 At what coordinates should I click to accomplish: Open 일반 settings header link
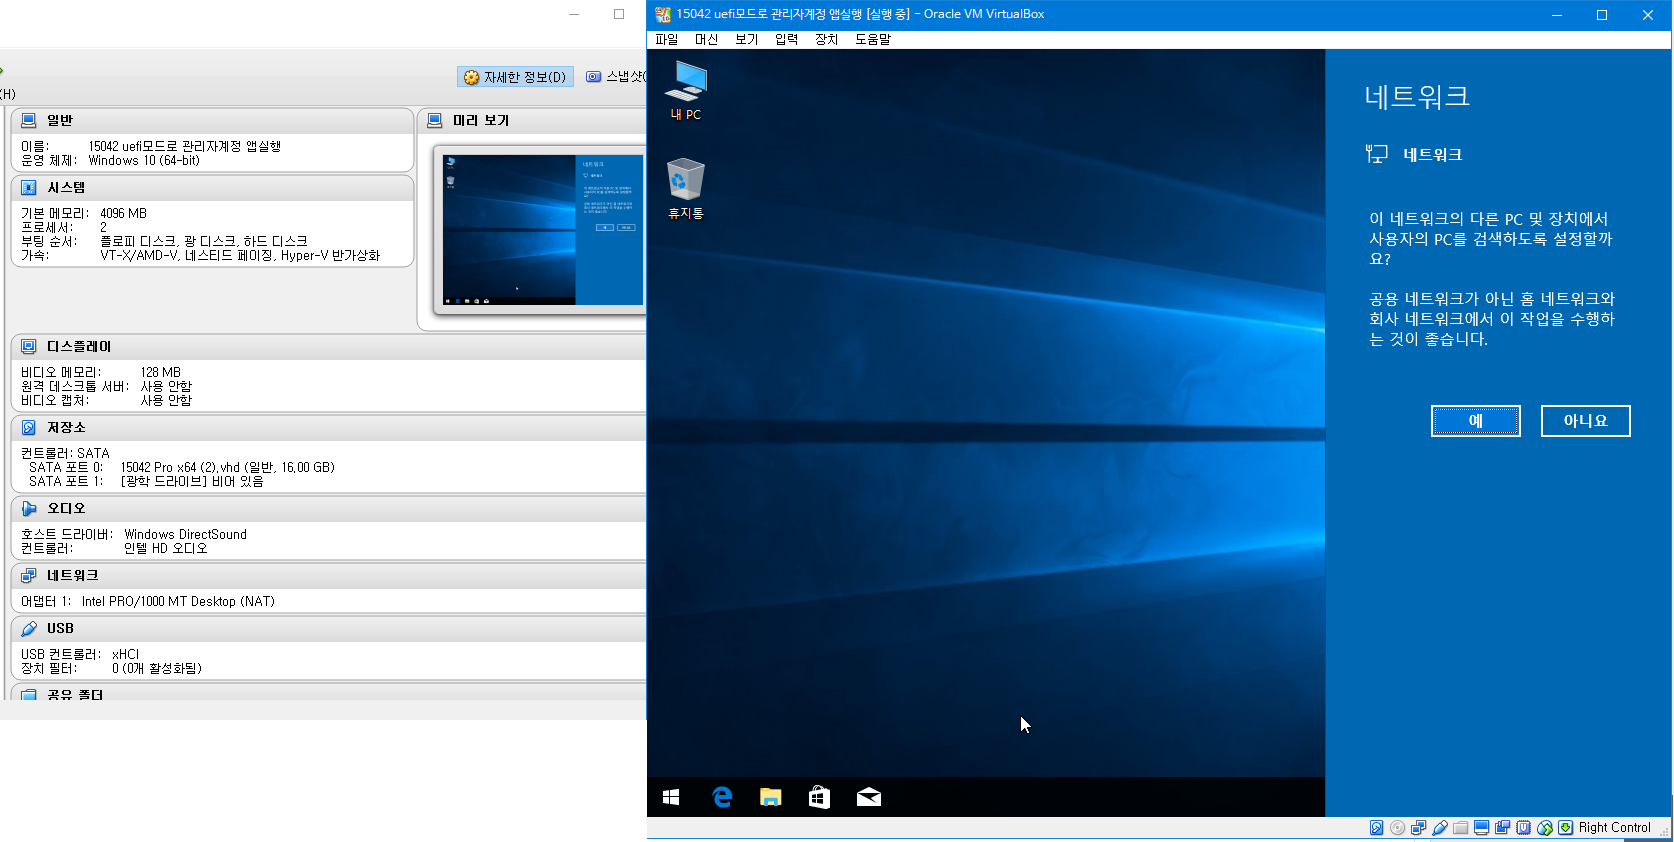pos(60,120)
